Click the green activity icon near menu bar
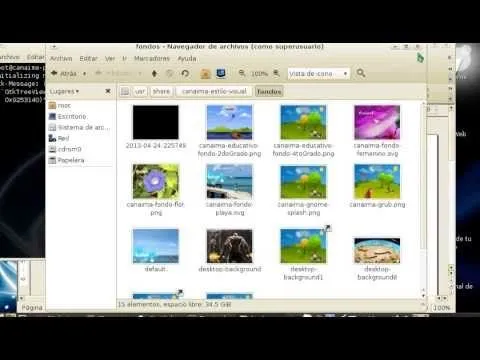Viewport: 480px width, 360px height. pos(420,58)
